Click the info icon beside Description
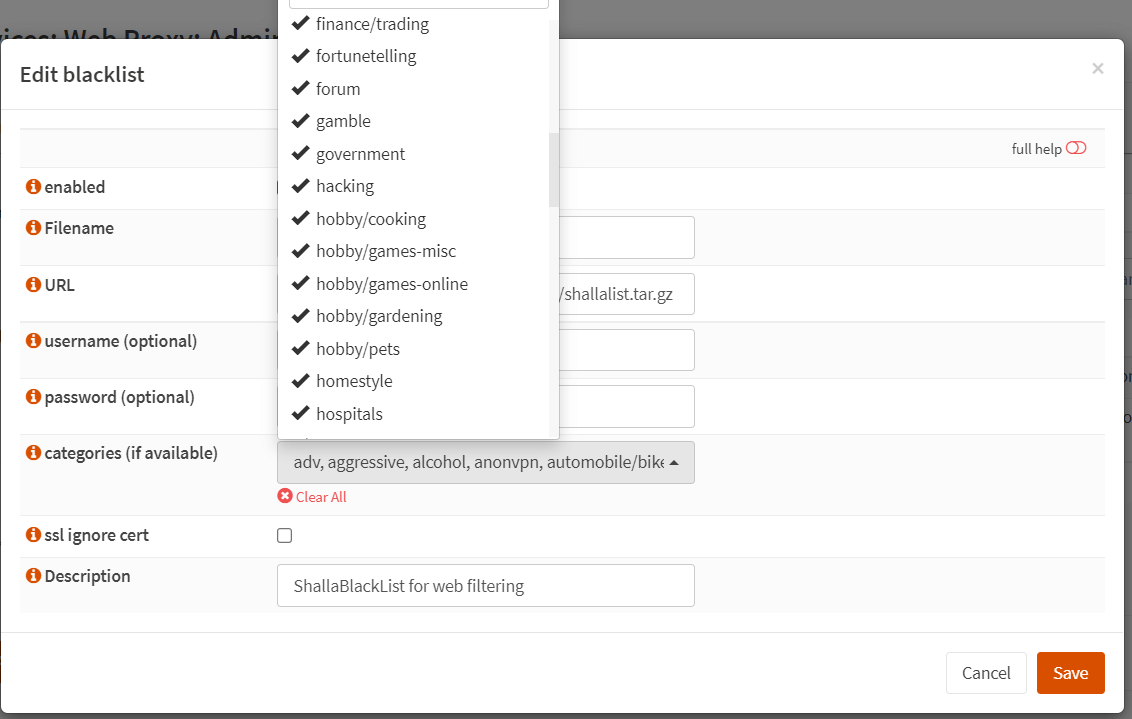This screenshot has height=719, width=1132. 33,576
